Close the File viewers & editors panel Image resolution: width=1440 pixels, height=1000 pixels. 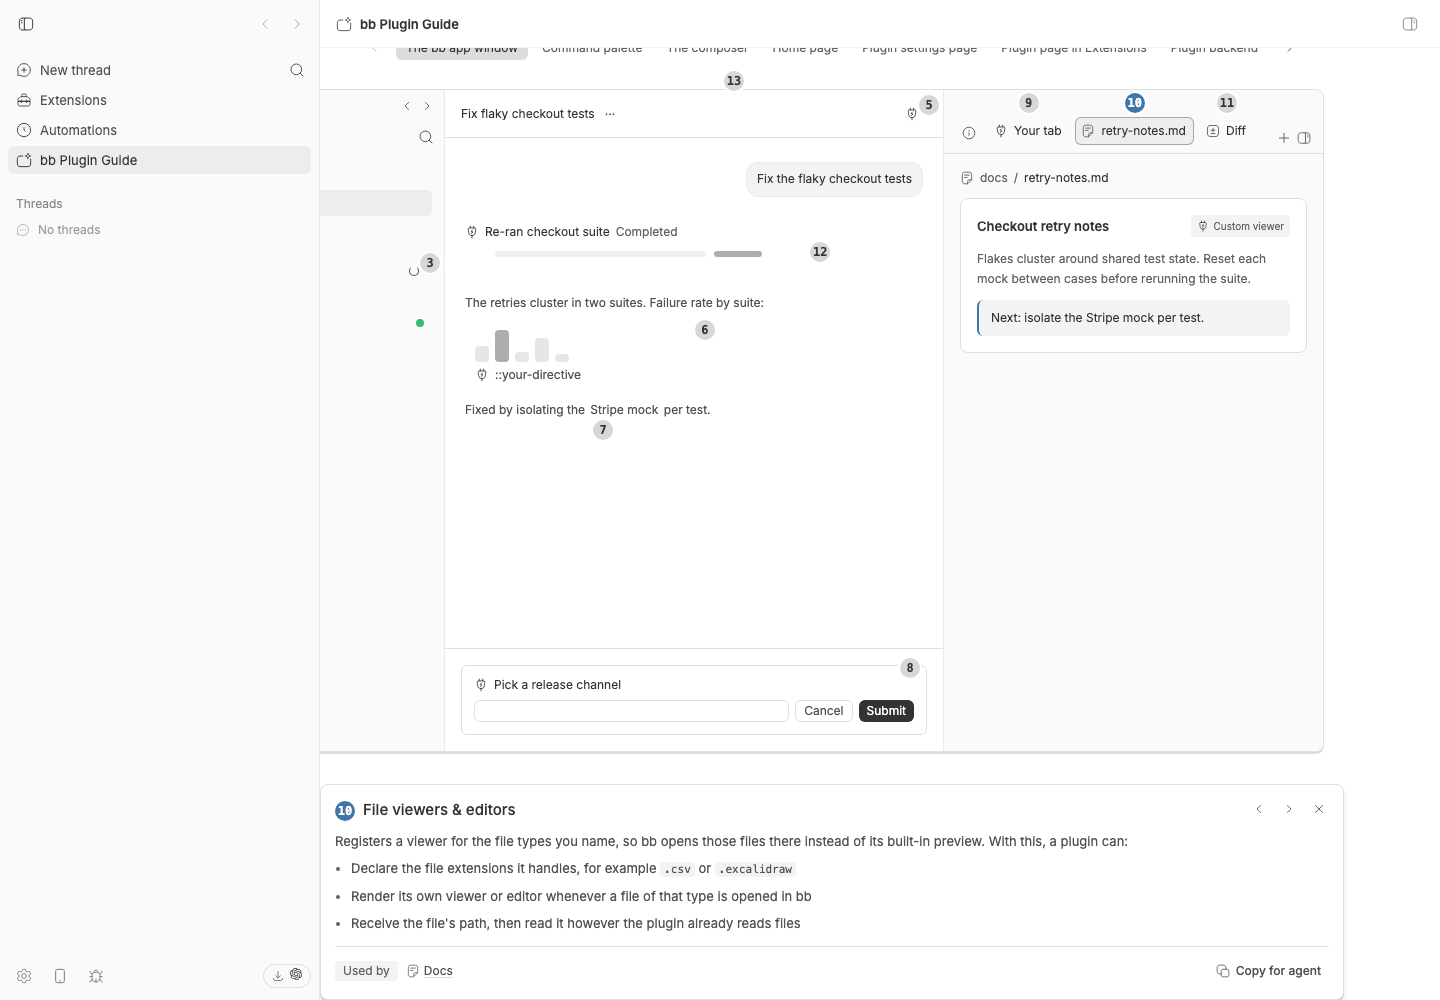pos(1319,809)
